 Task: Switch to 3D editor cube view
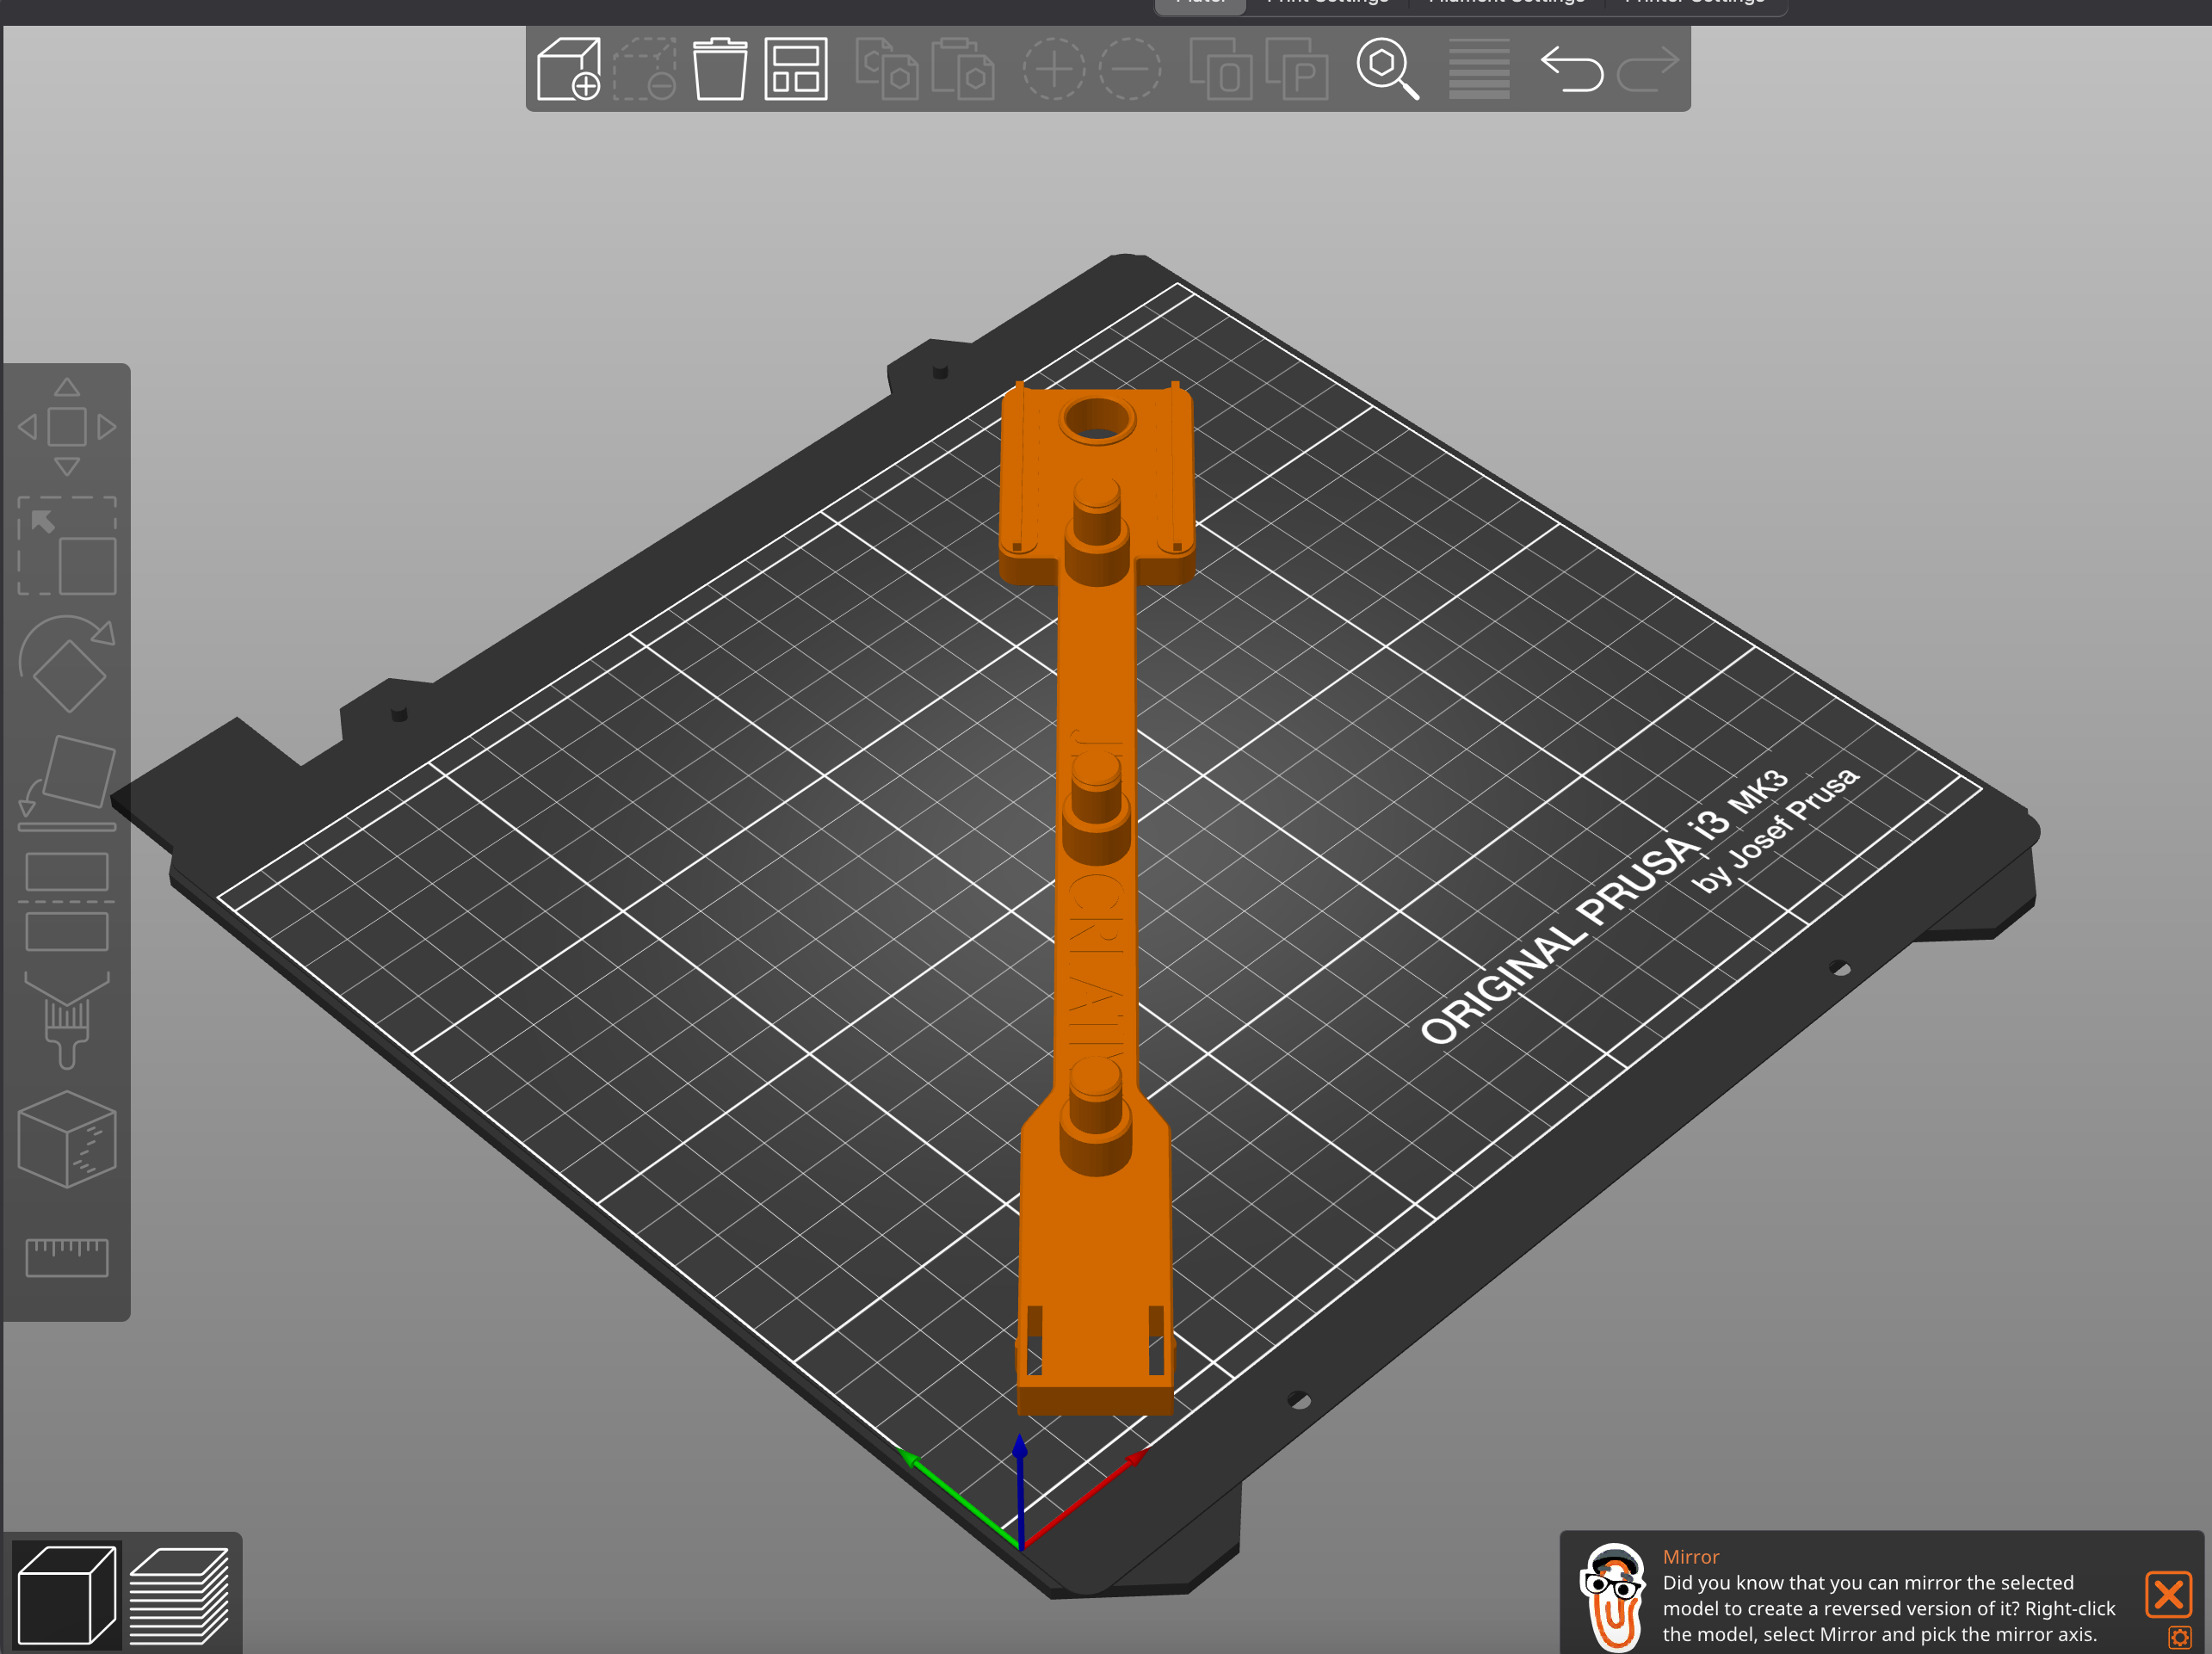(x=66, y=1595)
